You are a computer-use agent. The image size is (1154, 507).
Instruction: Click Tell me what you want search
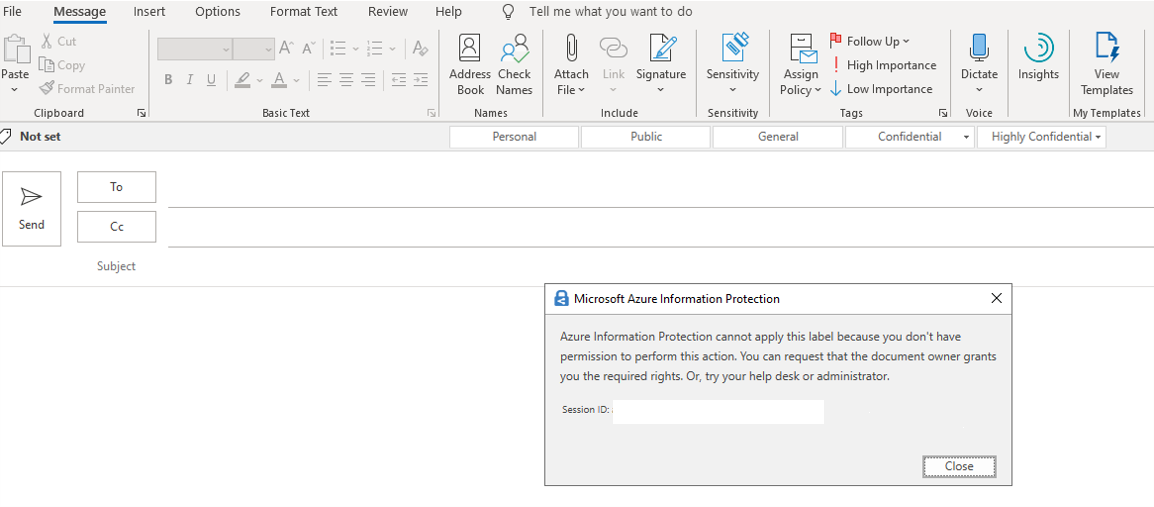click(x=610, y=12)
